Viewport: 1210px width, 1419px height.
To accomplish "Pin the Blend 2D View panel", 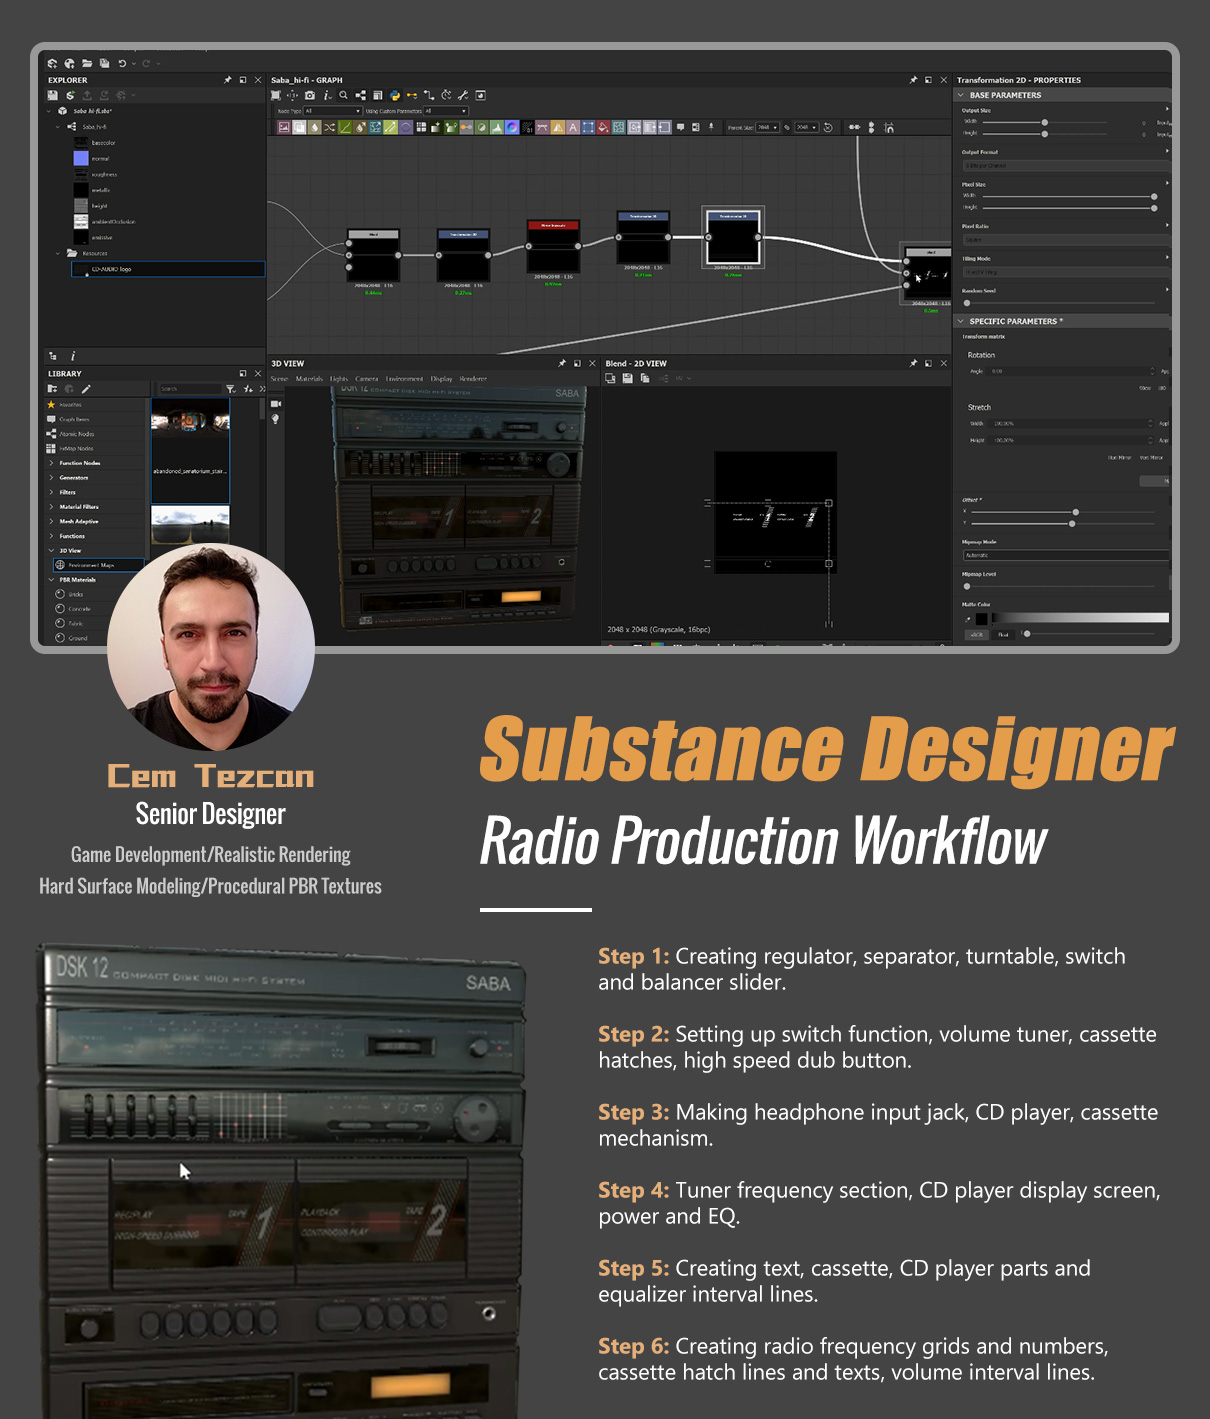I will tap(913, 363).
